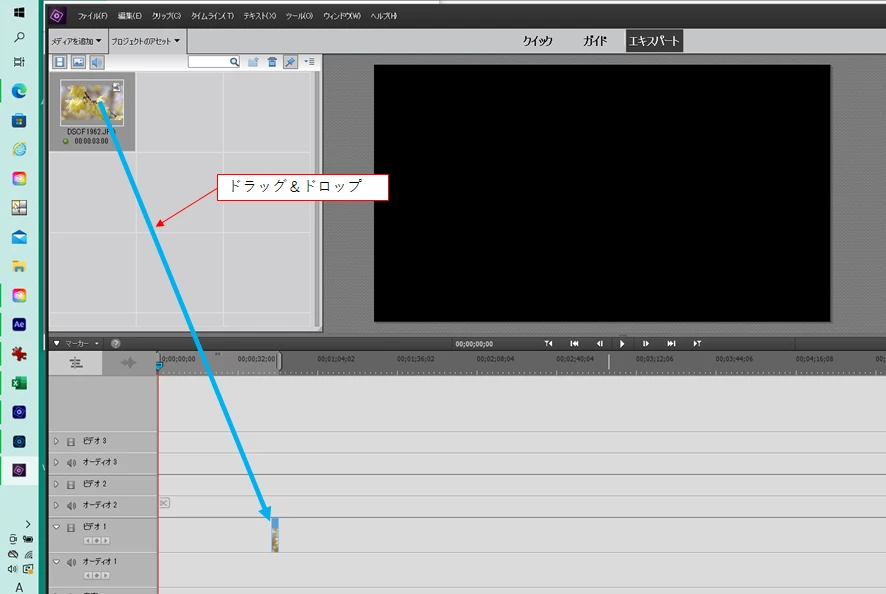
Task: Expand the ビデオ 3 track
Action: coord(56,441)
